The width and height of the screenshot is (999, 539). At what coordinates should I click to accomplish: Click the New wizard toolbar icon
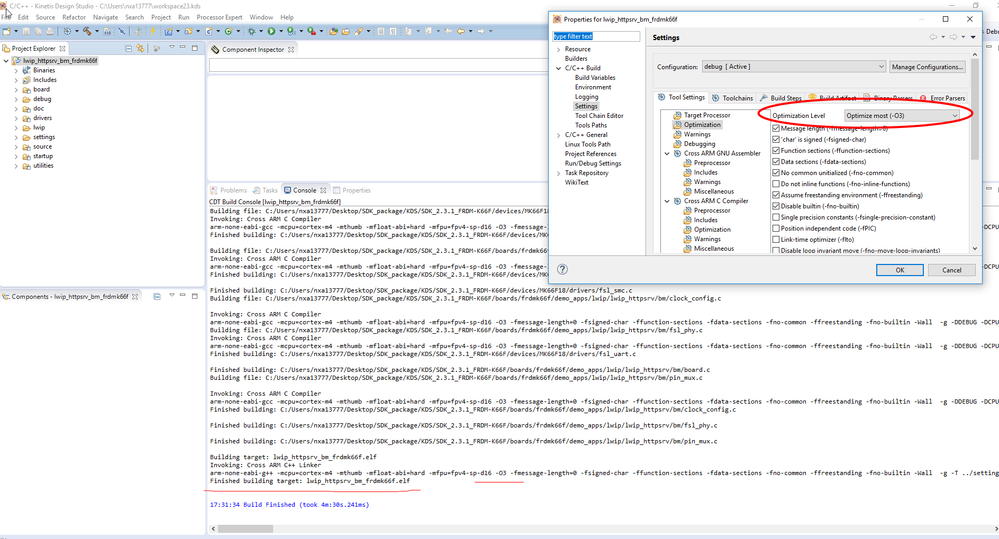(6, 31)
